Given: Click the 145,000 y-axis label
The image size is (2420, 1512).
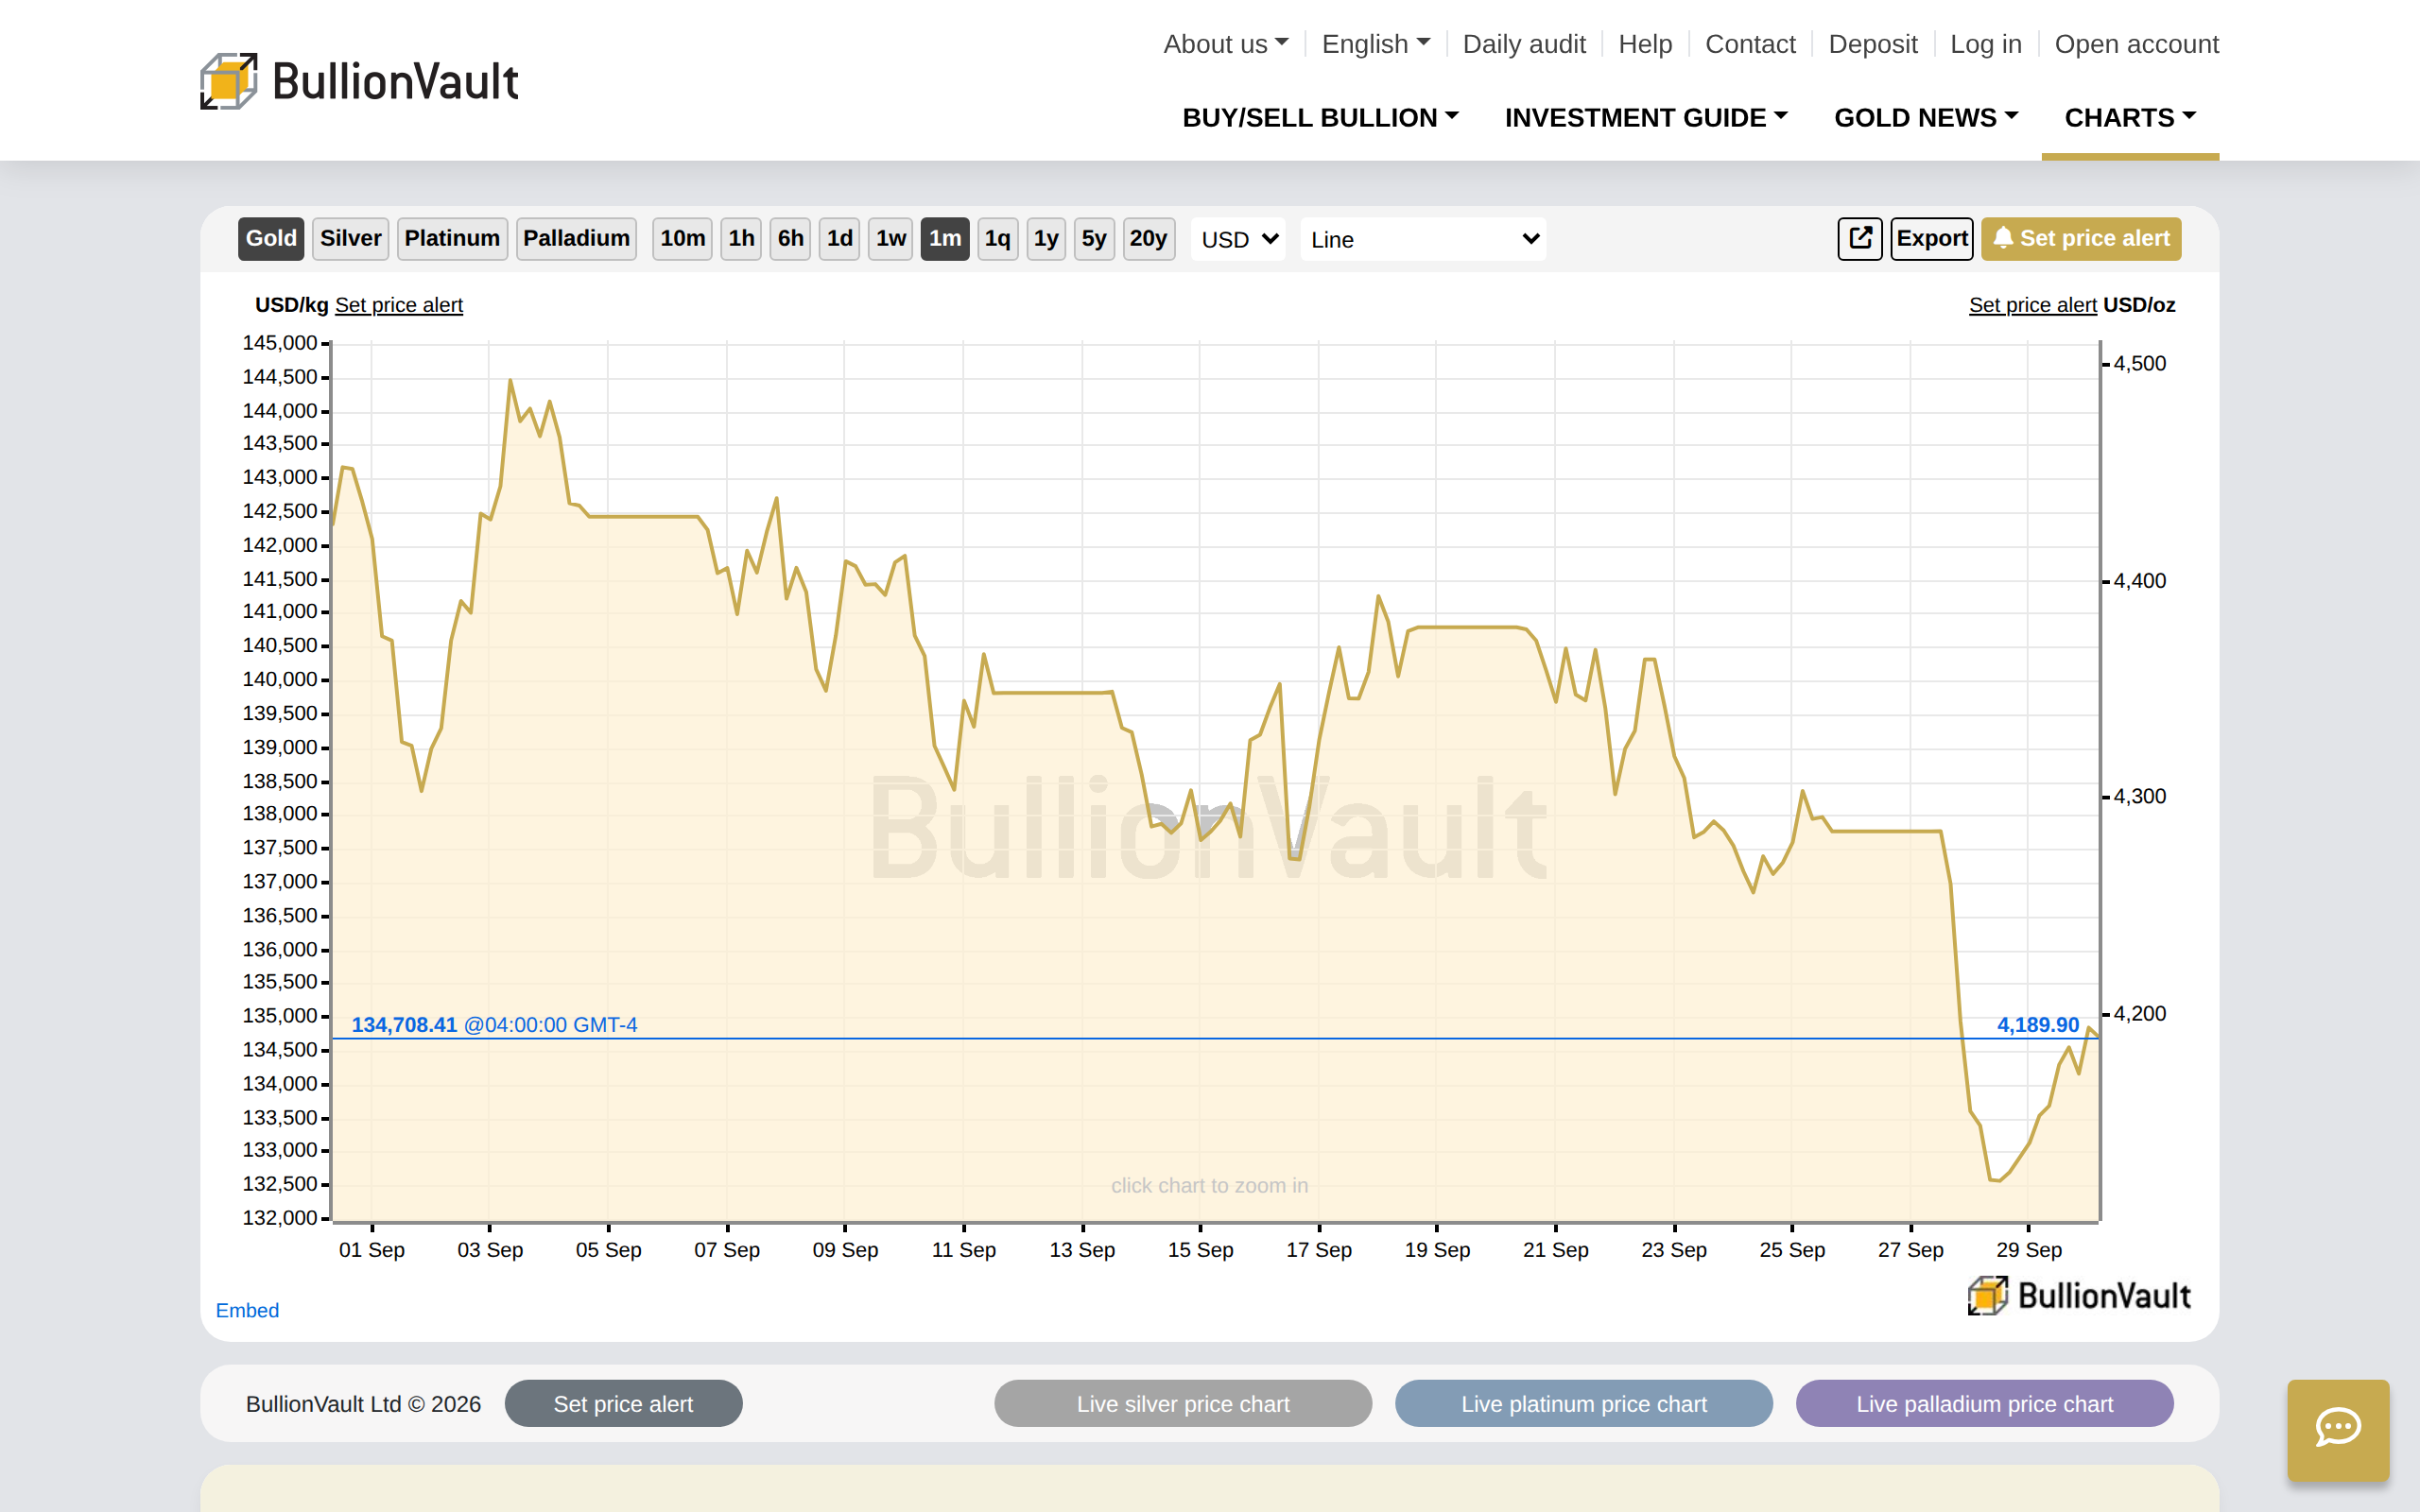Looking at the screenshot, I should pos(280,342).
